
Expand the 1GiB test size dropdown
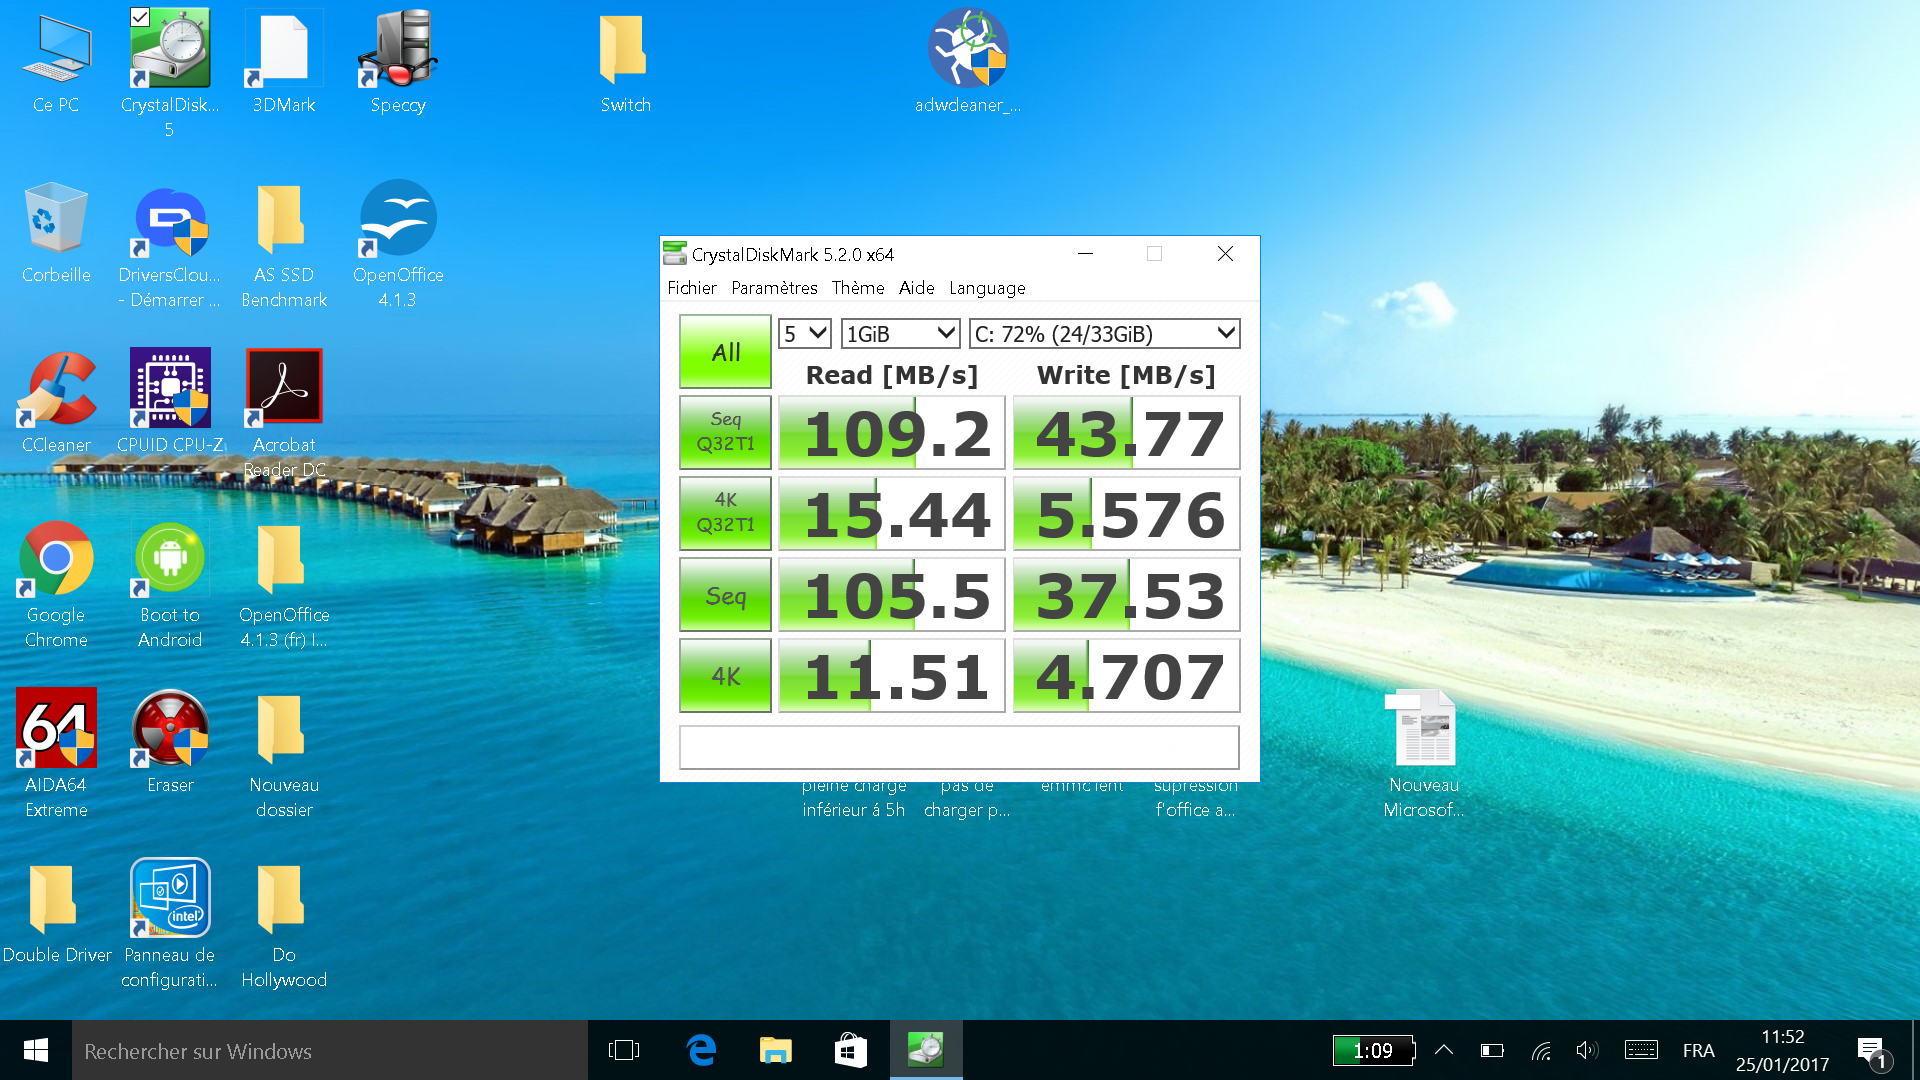coord(900,334)
